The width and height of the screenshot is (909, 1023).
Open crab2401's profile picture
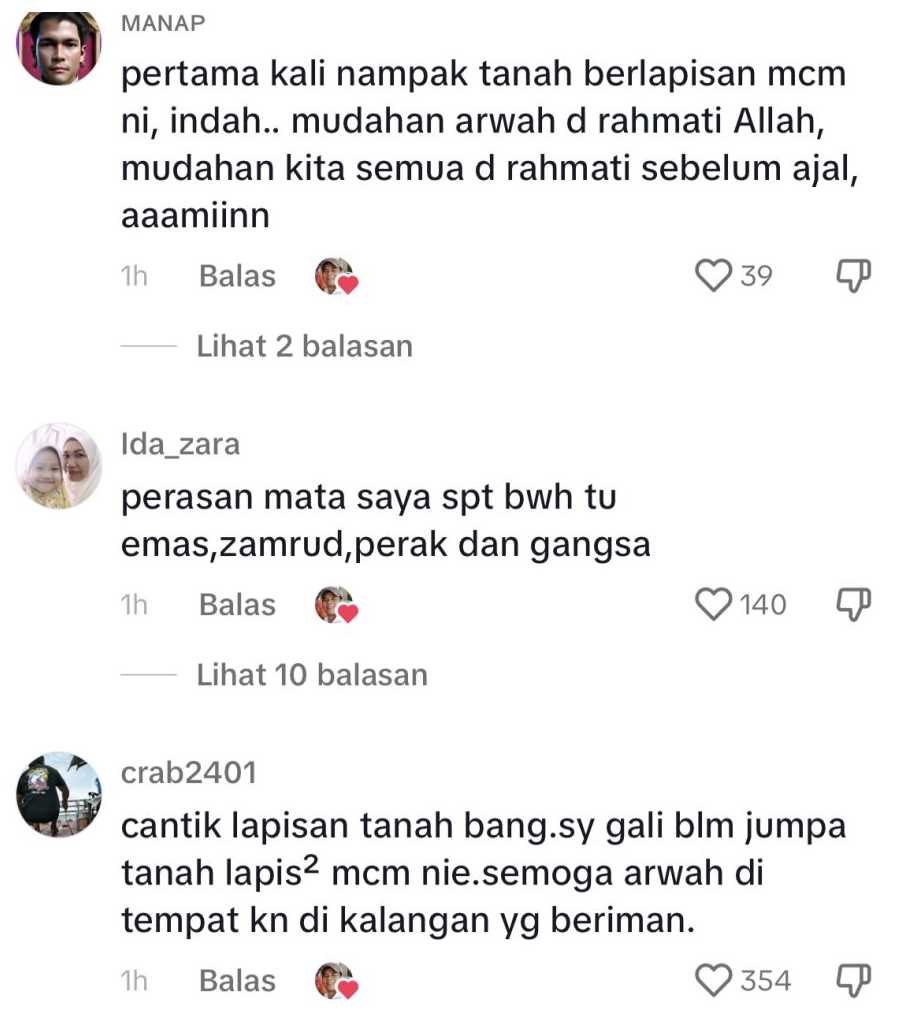[x=59, y=794]
